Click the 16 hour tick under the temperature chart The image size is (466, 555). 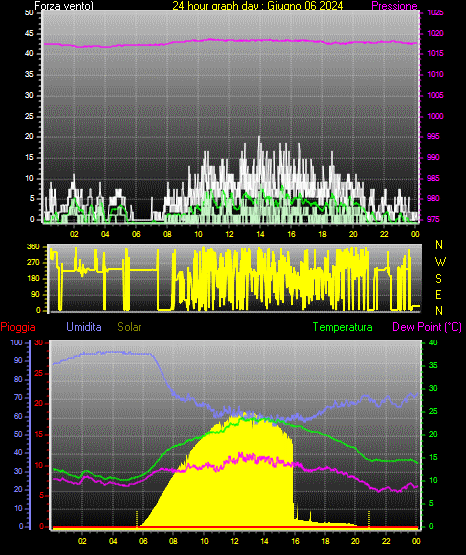coord(295,541)
